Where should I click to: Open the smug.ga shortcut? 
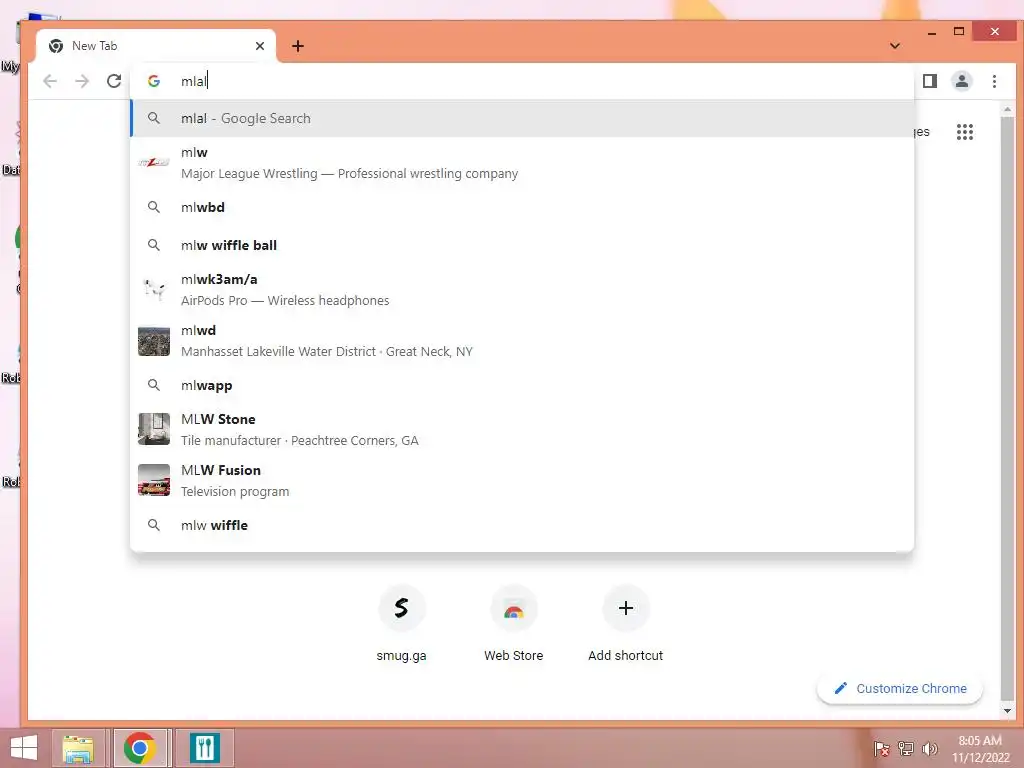(401, 624)
